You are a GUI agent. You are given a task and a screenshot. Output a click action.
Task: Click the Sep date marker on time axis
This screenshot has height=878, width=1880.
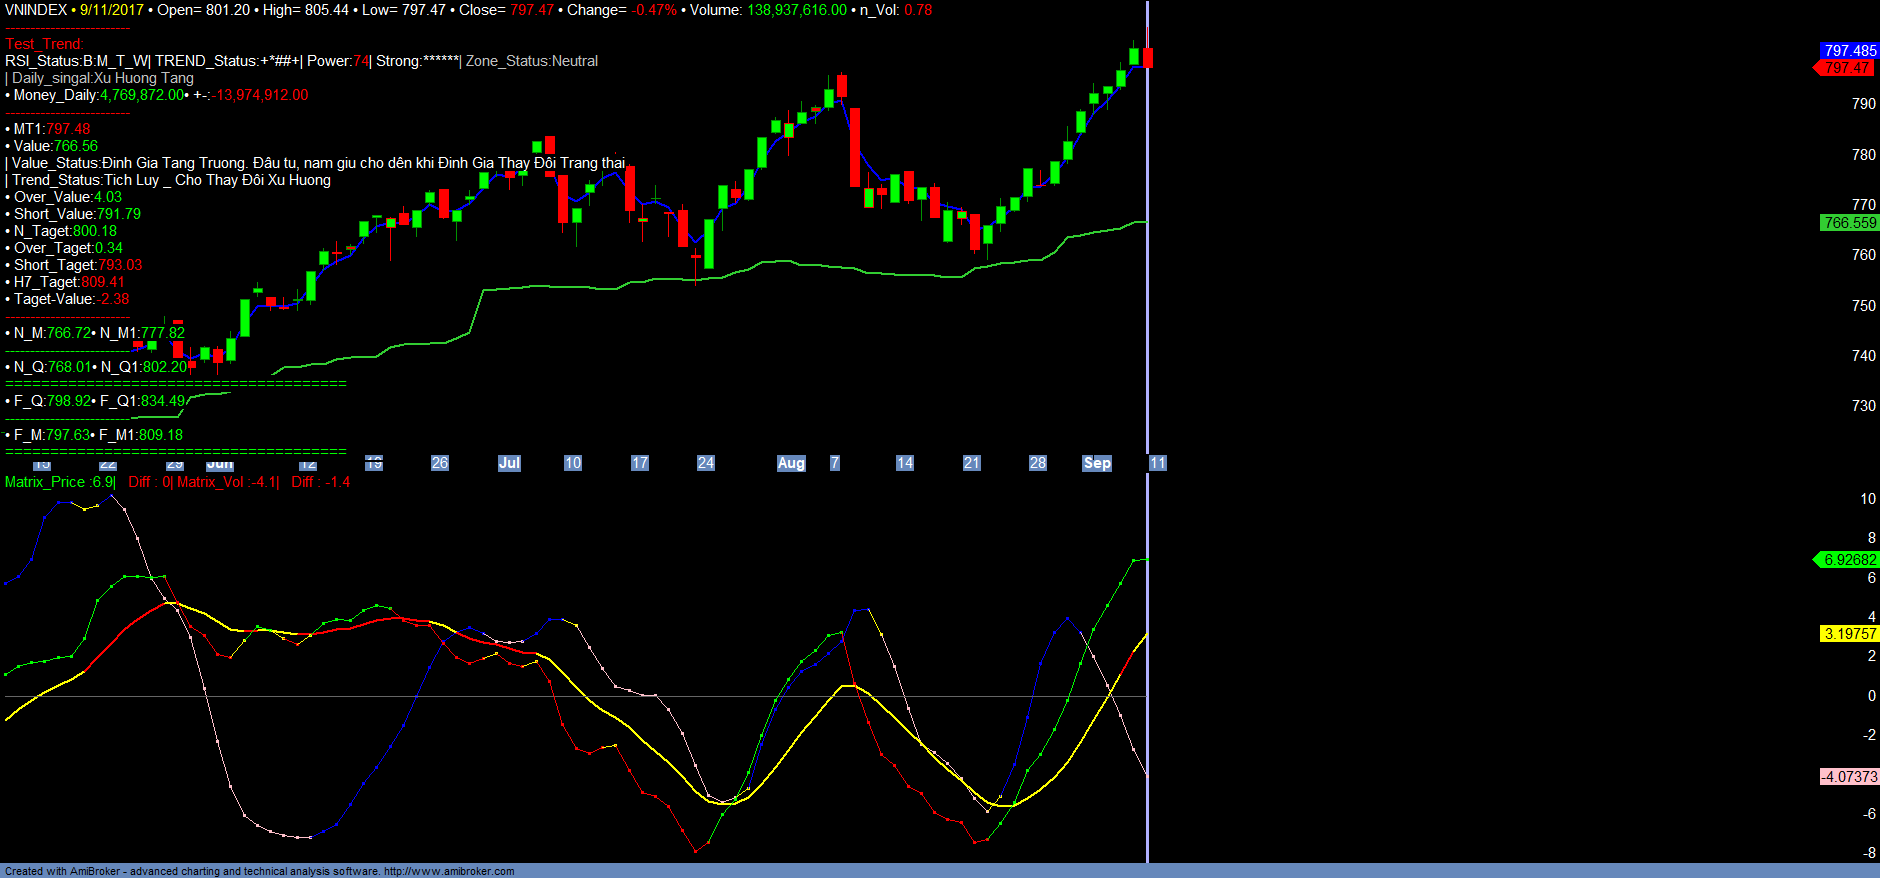tap(1097, 463)
